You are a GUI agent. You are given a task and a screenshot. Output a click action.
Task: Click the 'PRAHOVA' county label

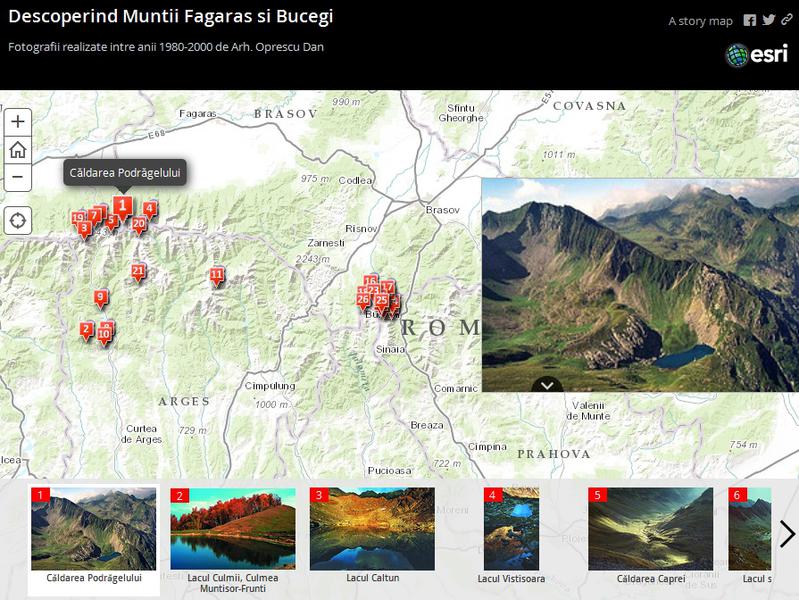[554, 454]
